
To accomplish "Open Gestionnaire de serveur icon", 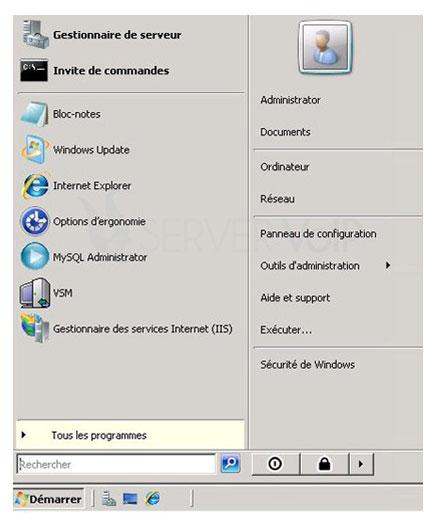I will (x=35, y=34).
